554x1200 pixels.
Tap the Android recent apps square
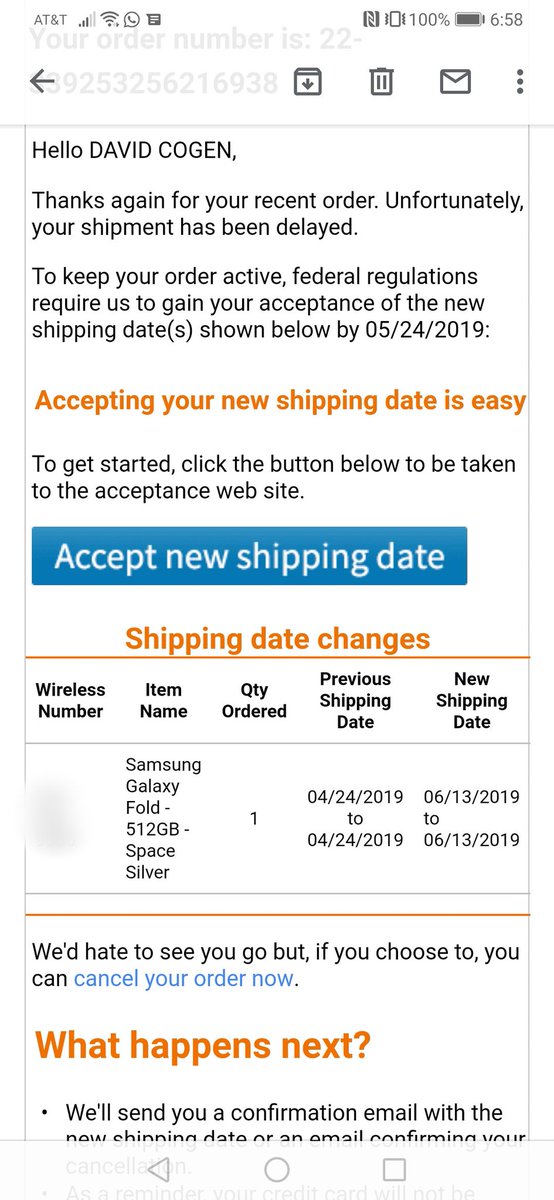tap(395, 1169)
